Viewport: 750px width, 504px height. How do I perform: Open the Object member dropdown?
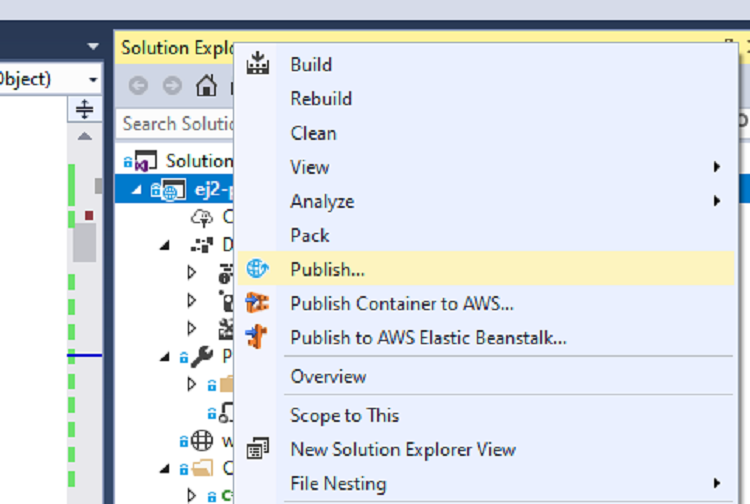(93, 79)
